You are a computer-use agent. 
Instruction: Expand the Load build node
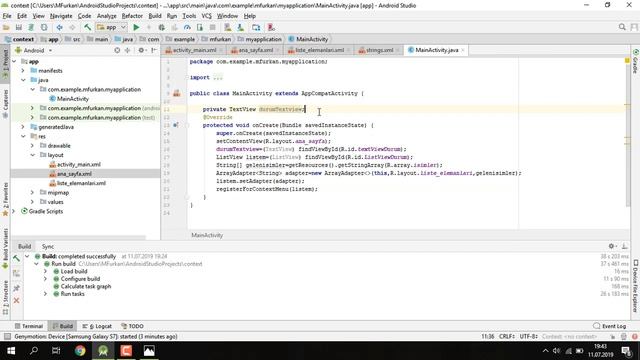click(45, 271)
